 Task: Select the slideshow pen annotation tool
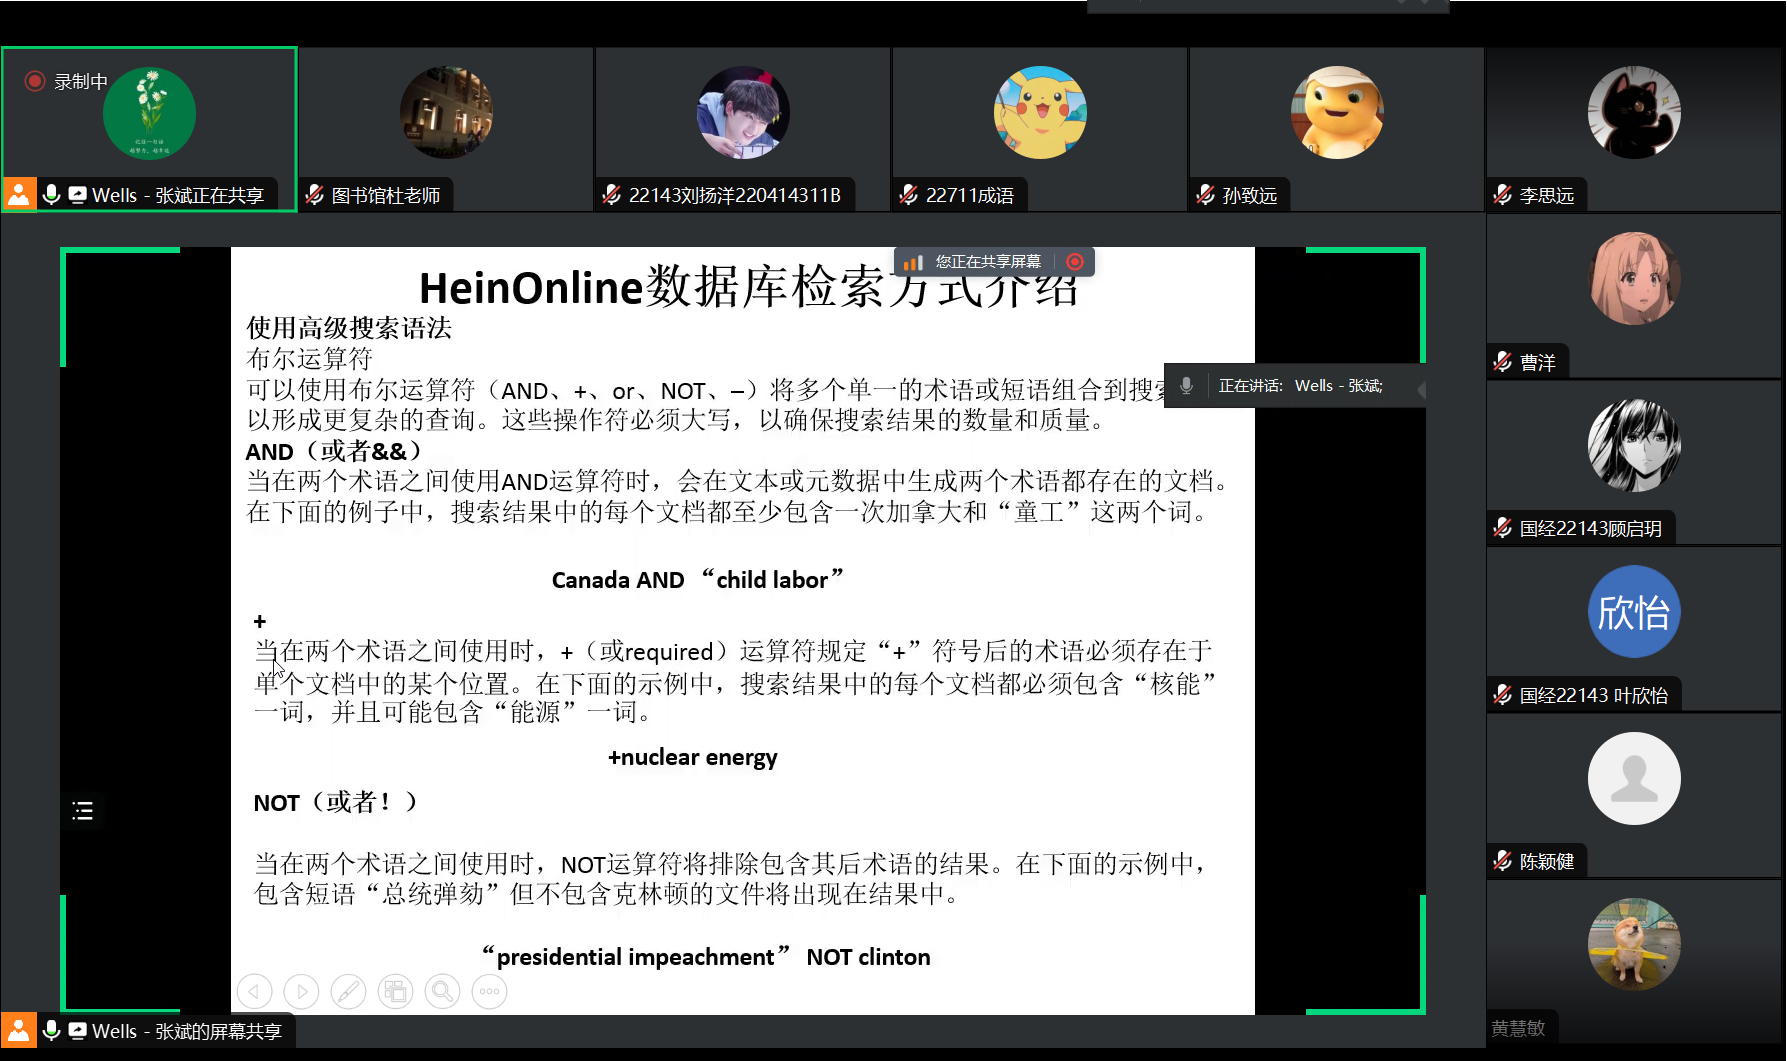pyautogui.click(x=348, y=992)
